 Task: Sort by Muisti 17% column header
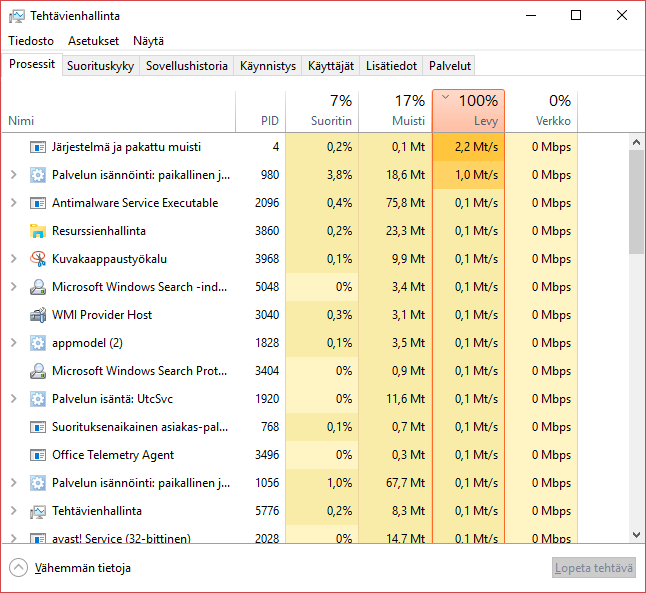tap(395, 111)
